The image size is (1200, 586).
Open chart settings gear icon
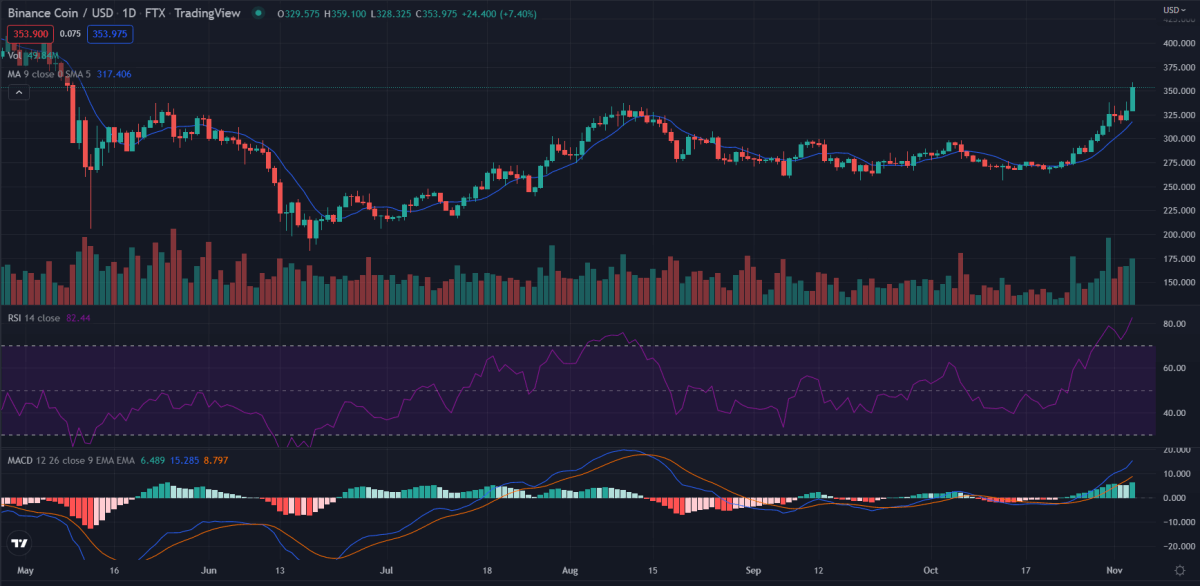1179,569
